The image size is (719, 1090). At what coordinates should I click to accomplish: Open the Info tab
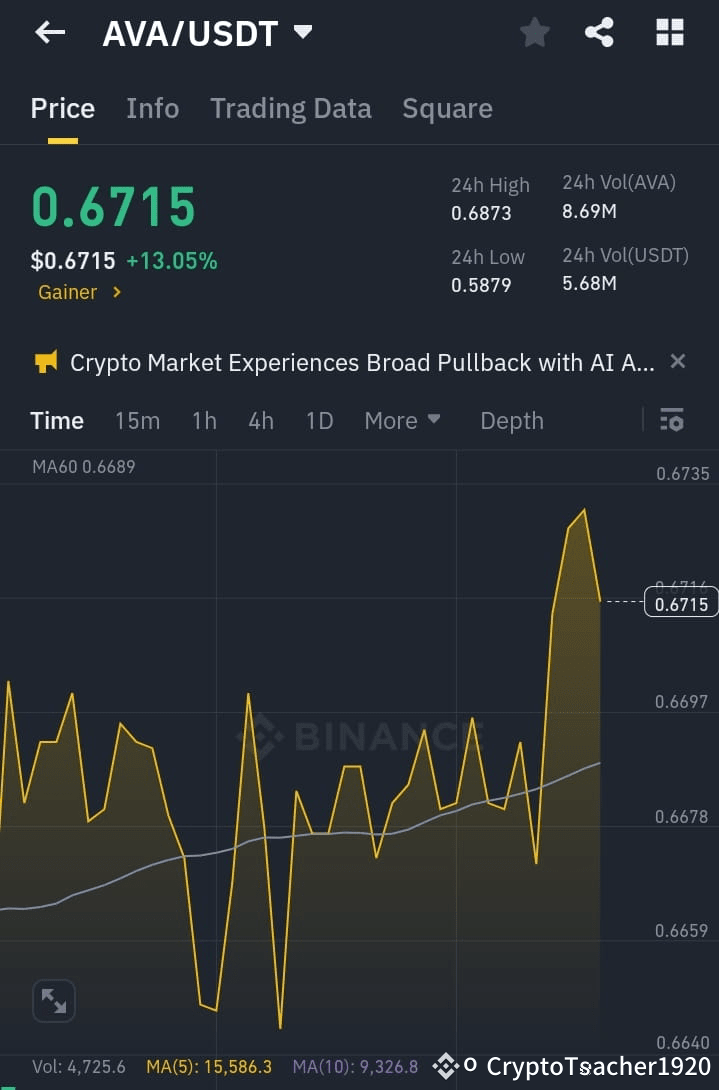point(152,108)
